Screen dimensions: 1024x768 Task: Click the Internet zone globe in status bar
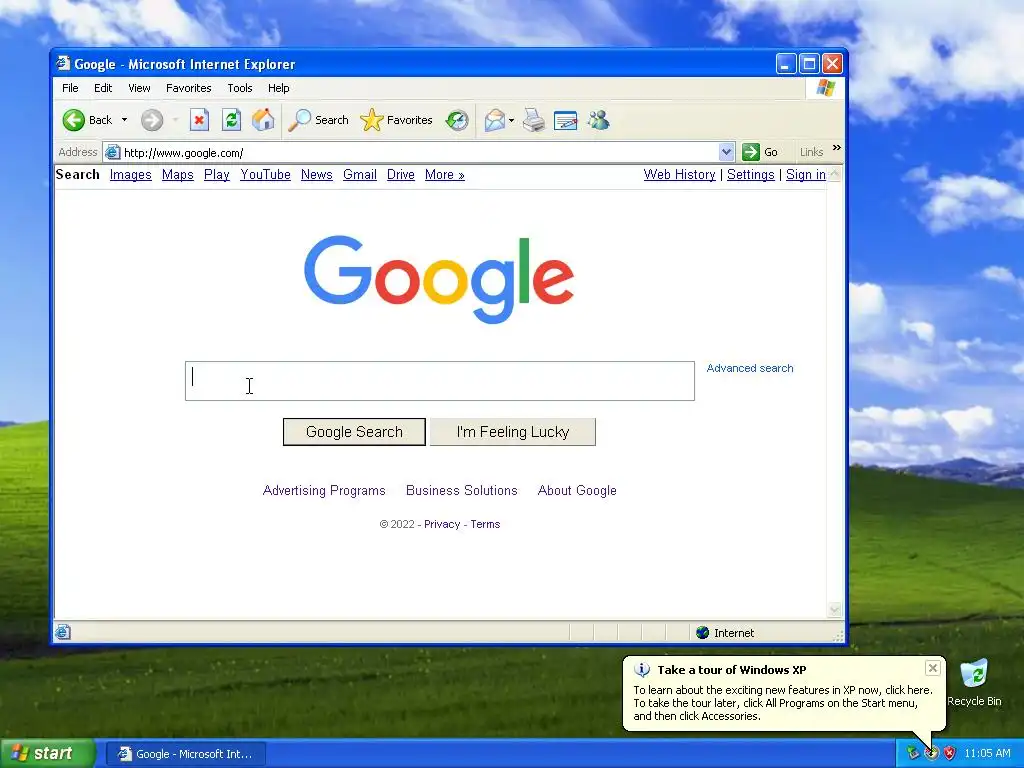pyautogui.click(x=703, y=632)
